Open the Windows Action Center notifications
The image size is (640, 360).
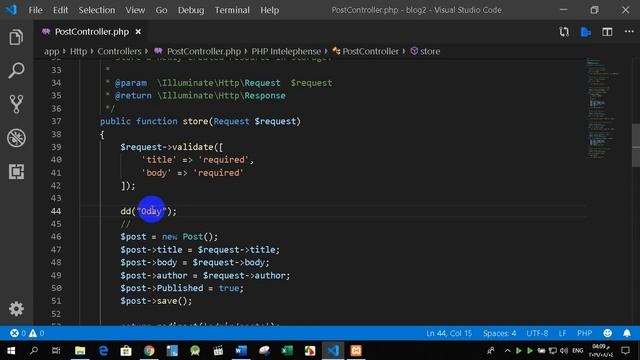point(625,351)
